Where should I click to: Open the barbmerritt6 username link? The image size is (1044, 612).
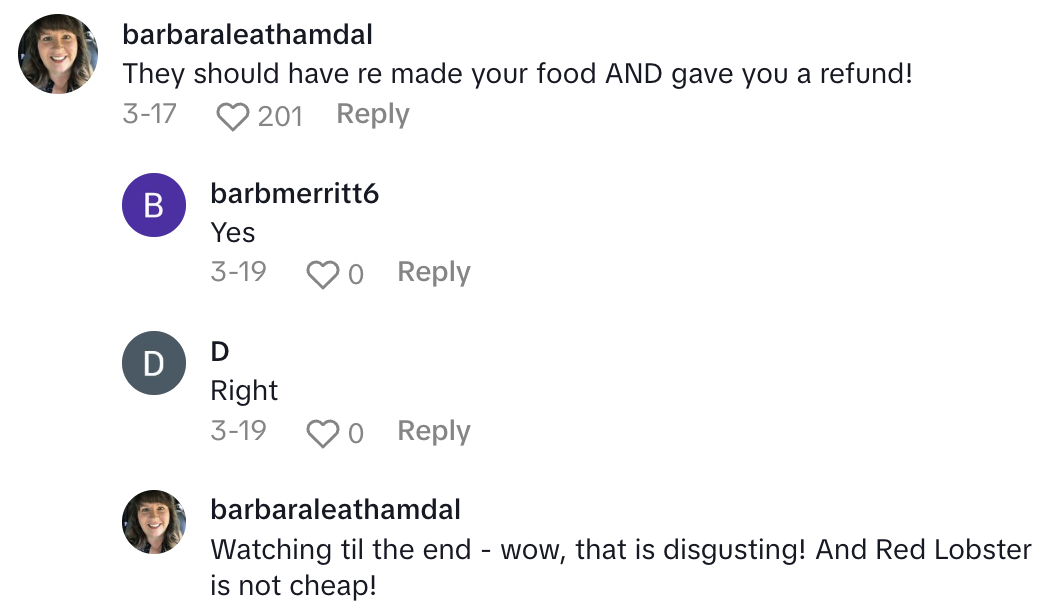click(x=294, y=193)
